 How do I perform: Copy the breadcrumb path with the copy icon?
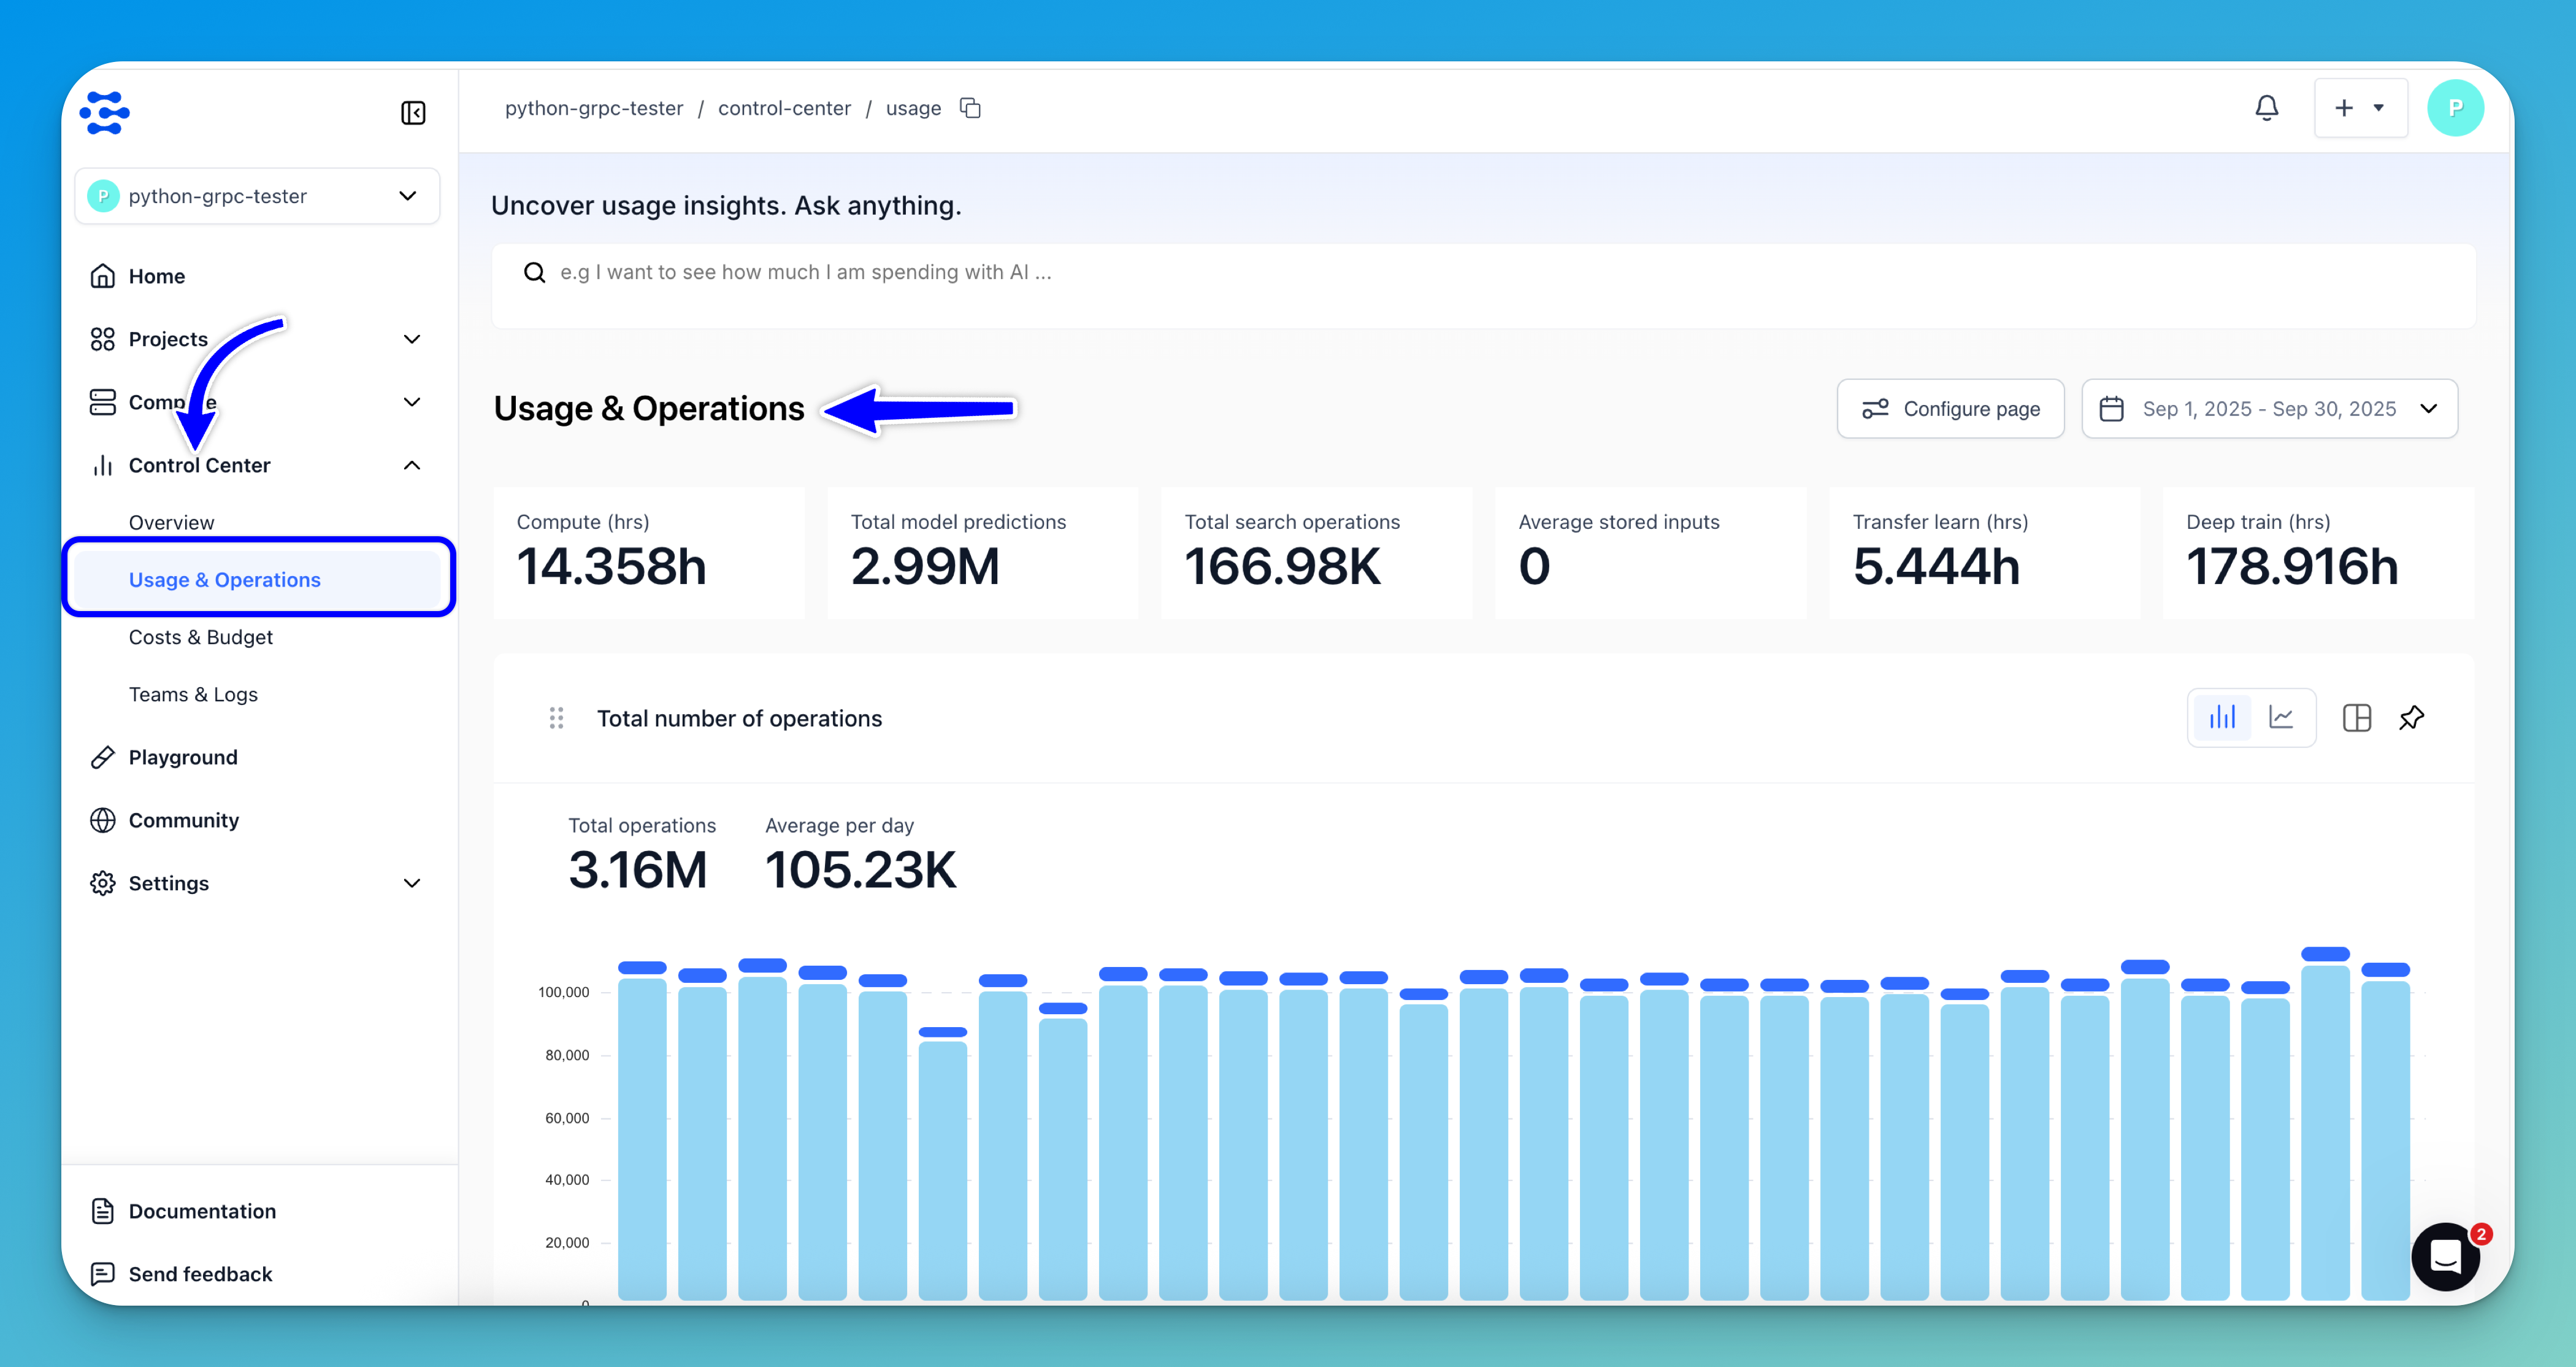[x=970, y=108]
